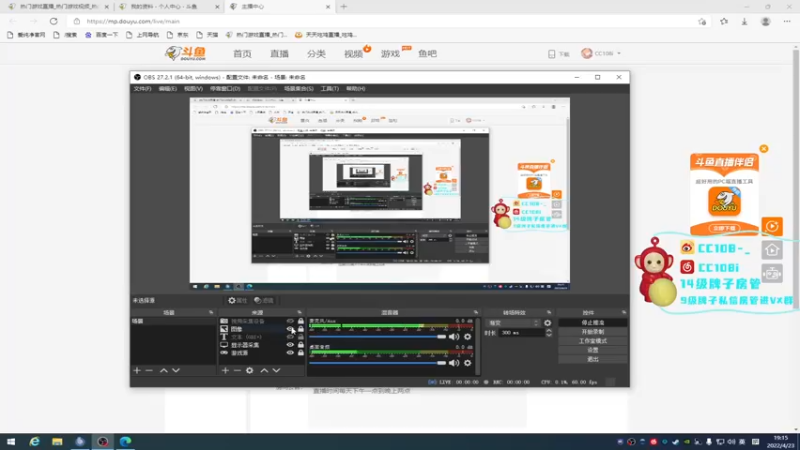Add a new source with the plus icon
Screen dimensions: 800x450
[x=225, y=370]
